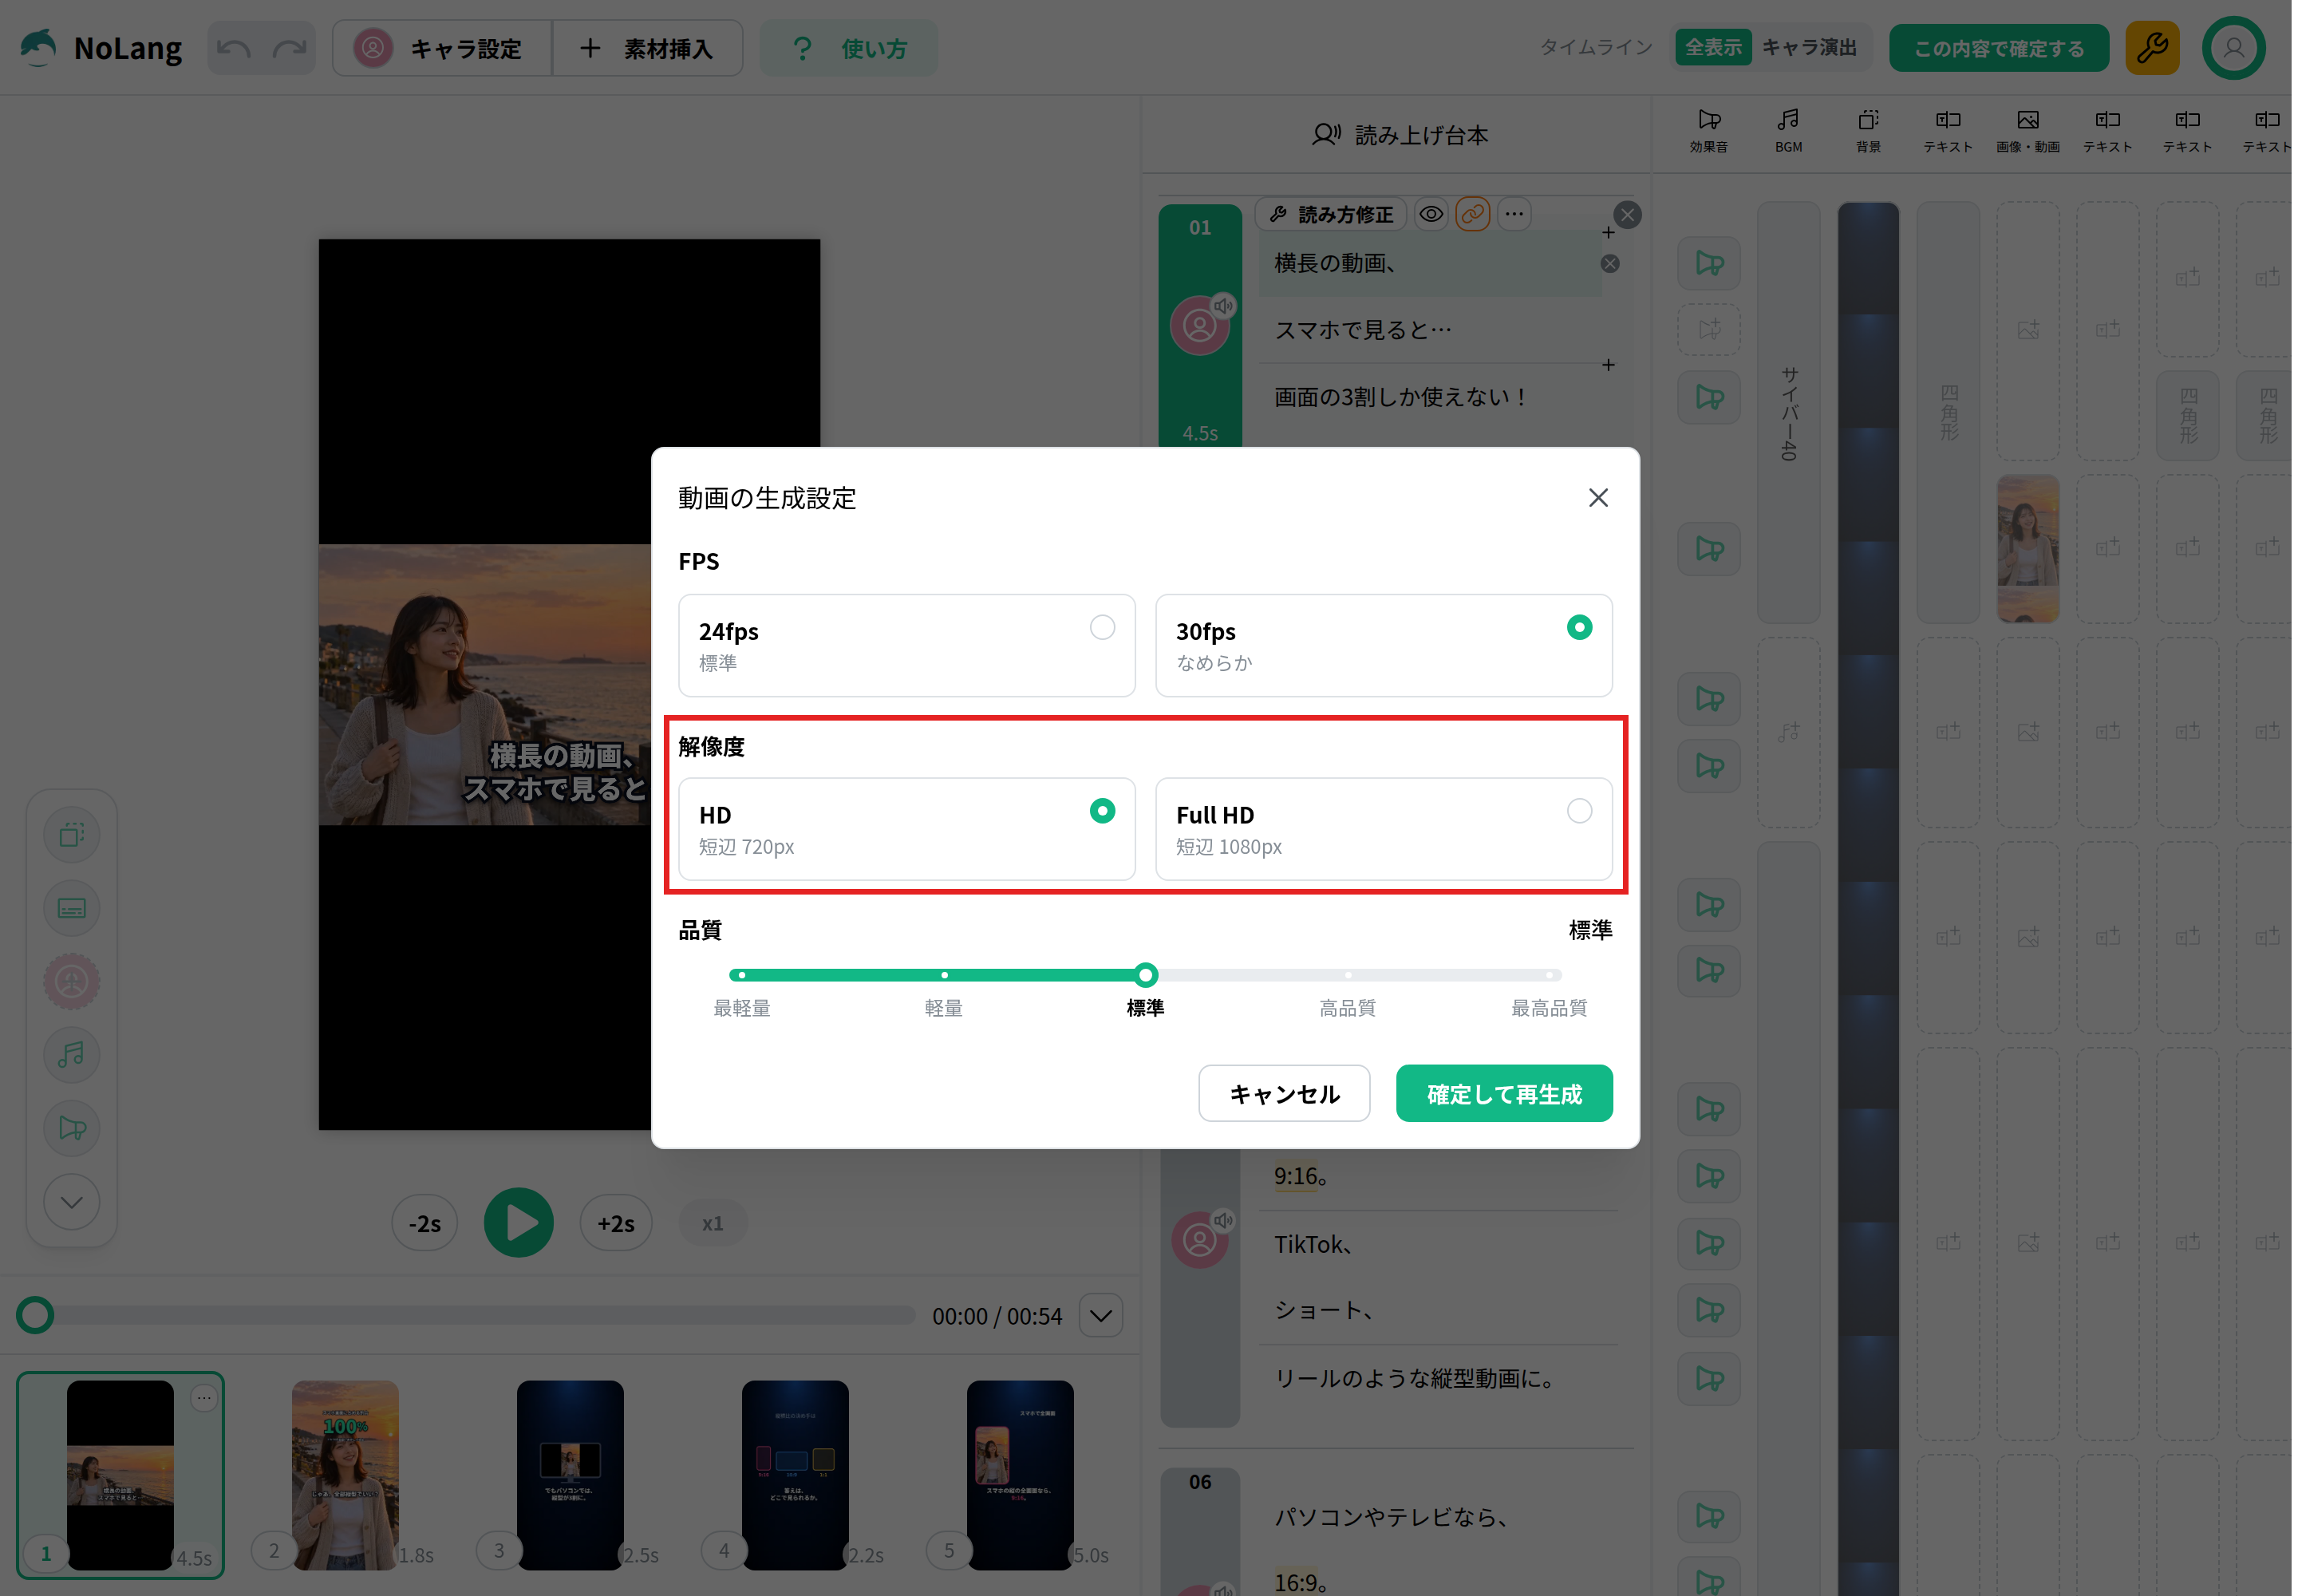Screen dimensions: 2298x1596
Task: Click the orange link icon on scene 01
Action: pyautogui.click(x=1472, y=214)
